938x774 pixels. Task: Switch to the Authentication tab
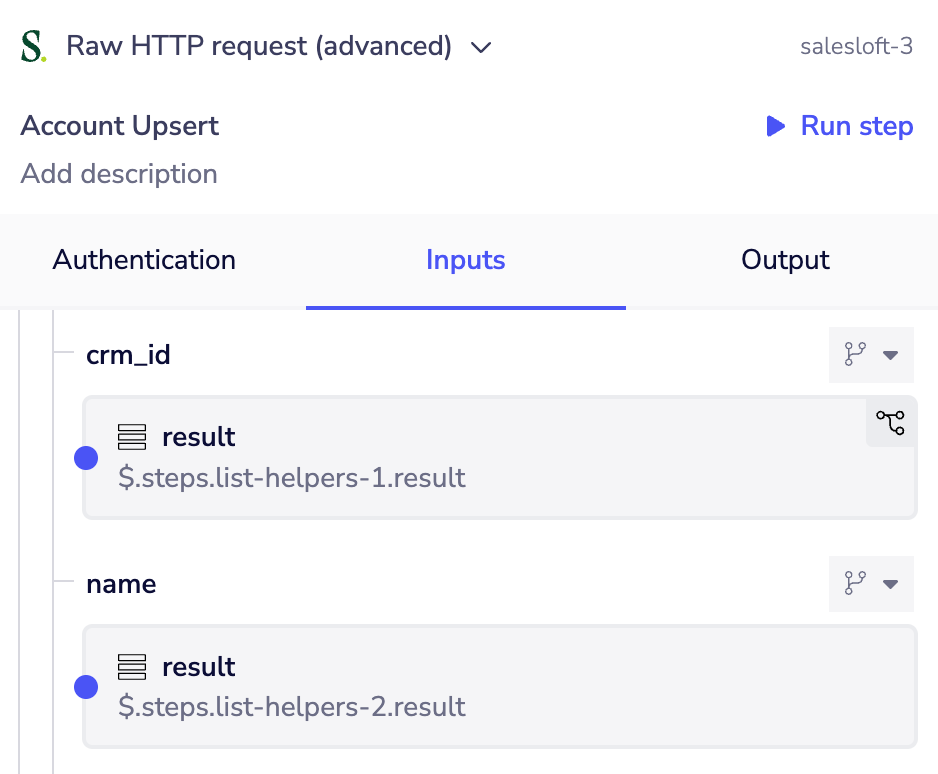pos(144,260)
